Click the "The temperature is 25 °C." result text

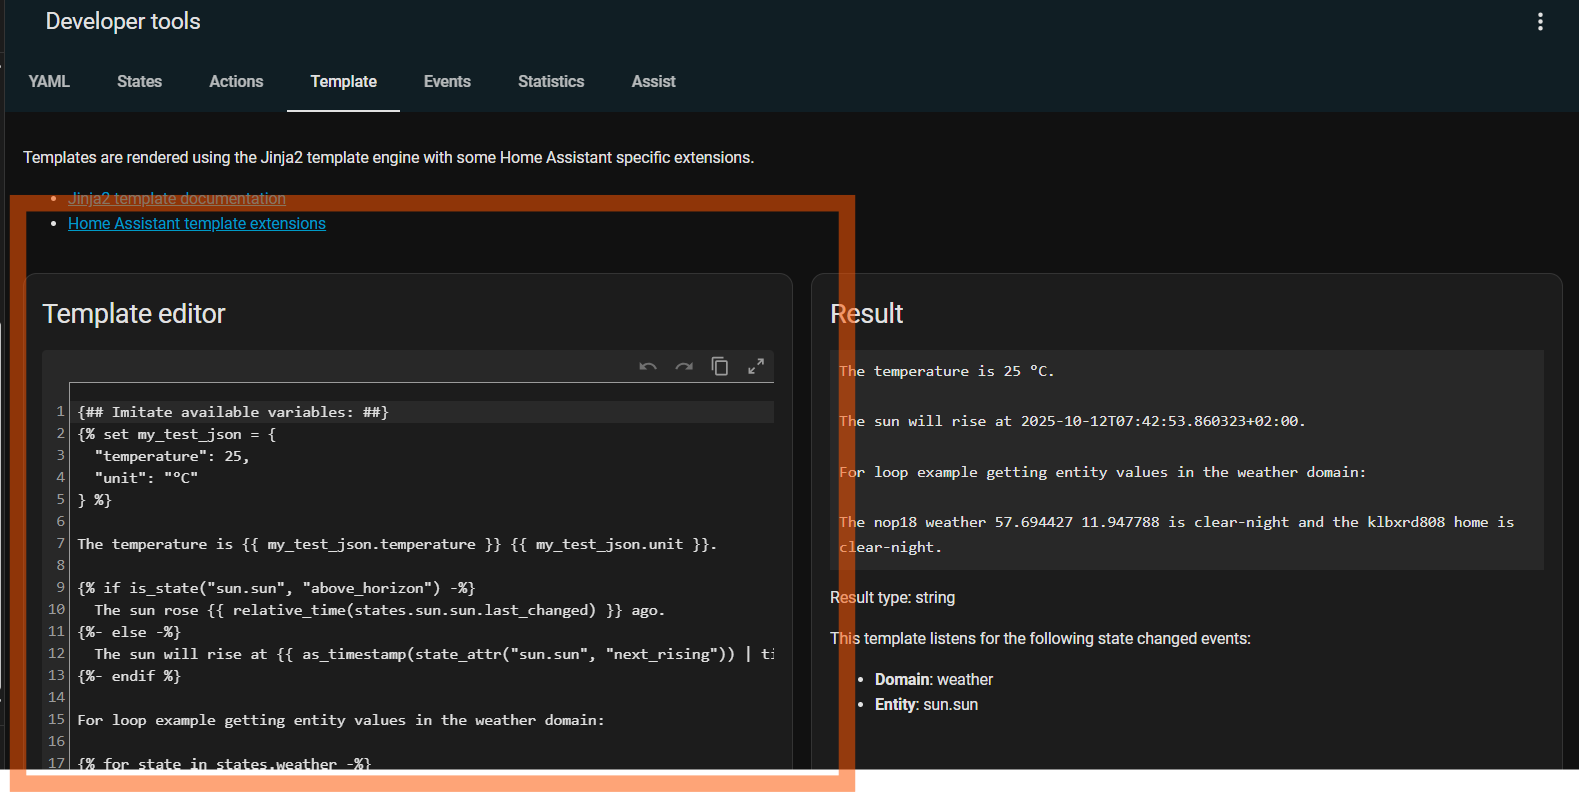(x=947, y=371)
